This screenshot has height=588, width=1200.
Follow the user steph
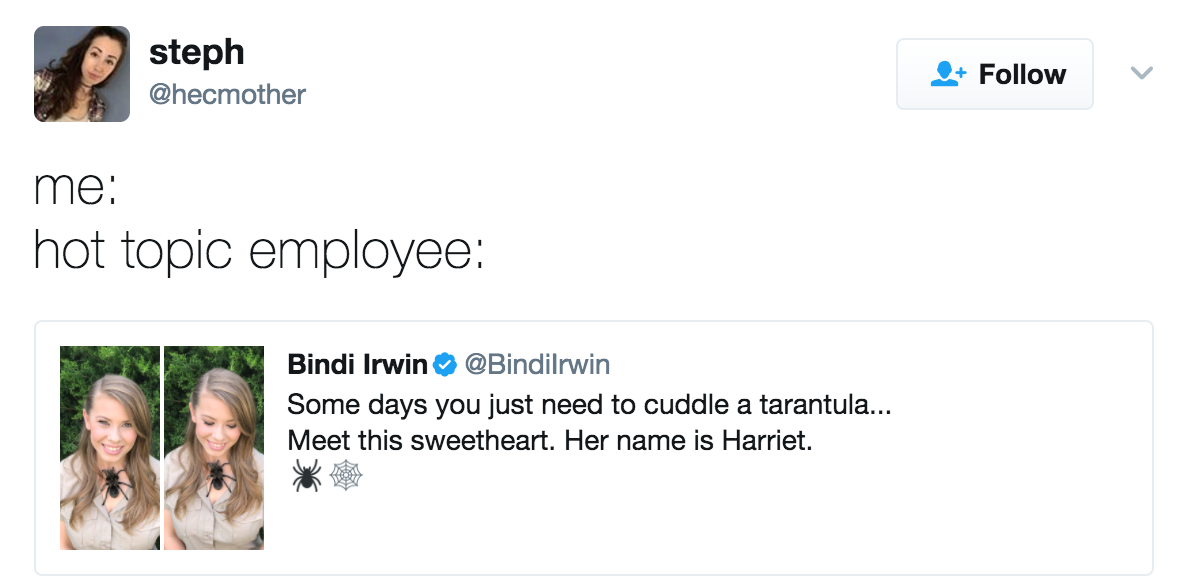(994, 73)
